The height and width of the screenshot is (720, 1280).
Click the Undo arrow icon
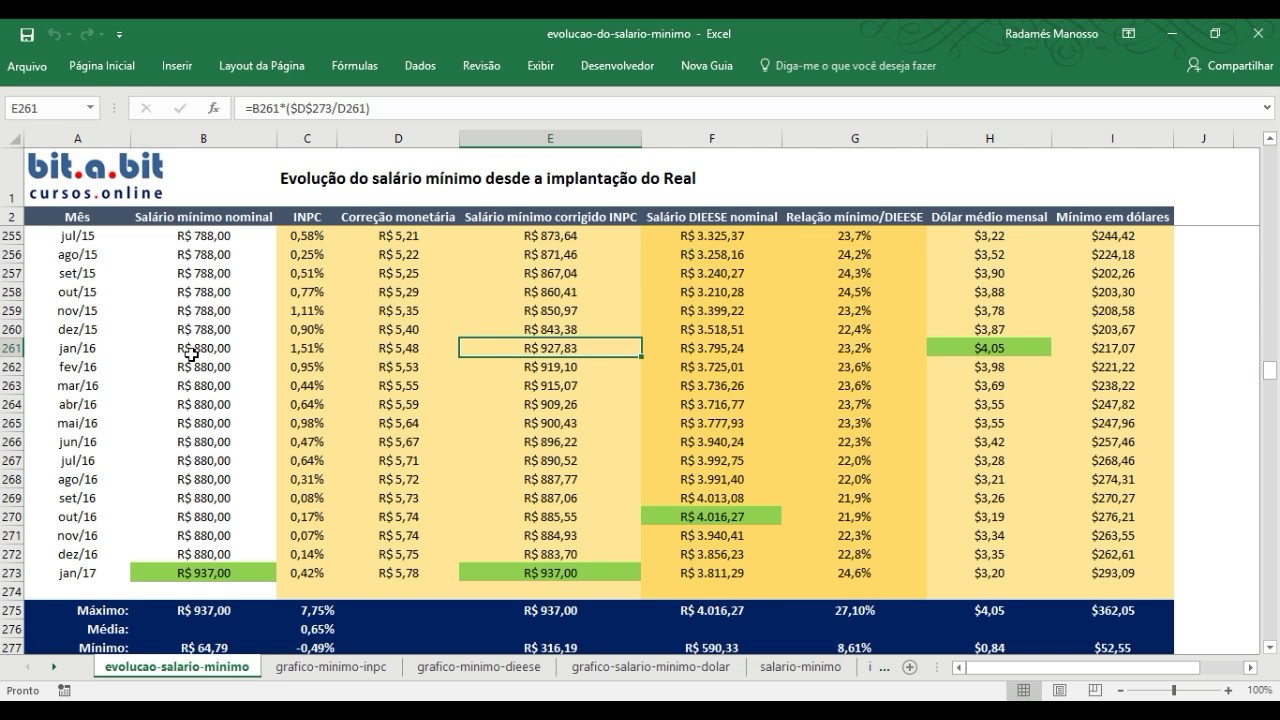click(x=54, y=34)
